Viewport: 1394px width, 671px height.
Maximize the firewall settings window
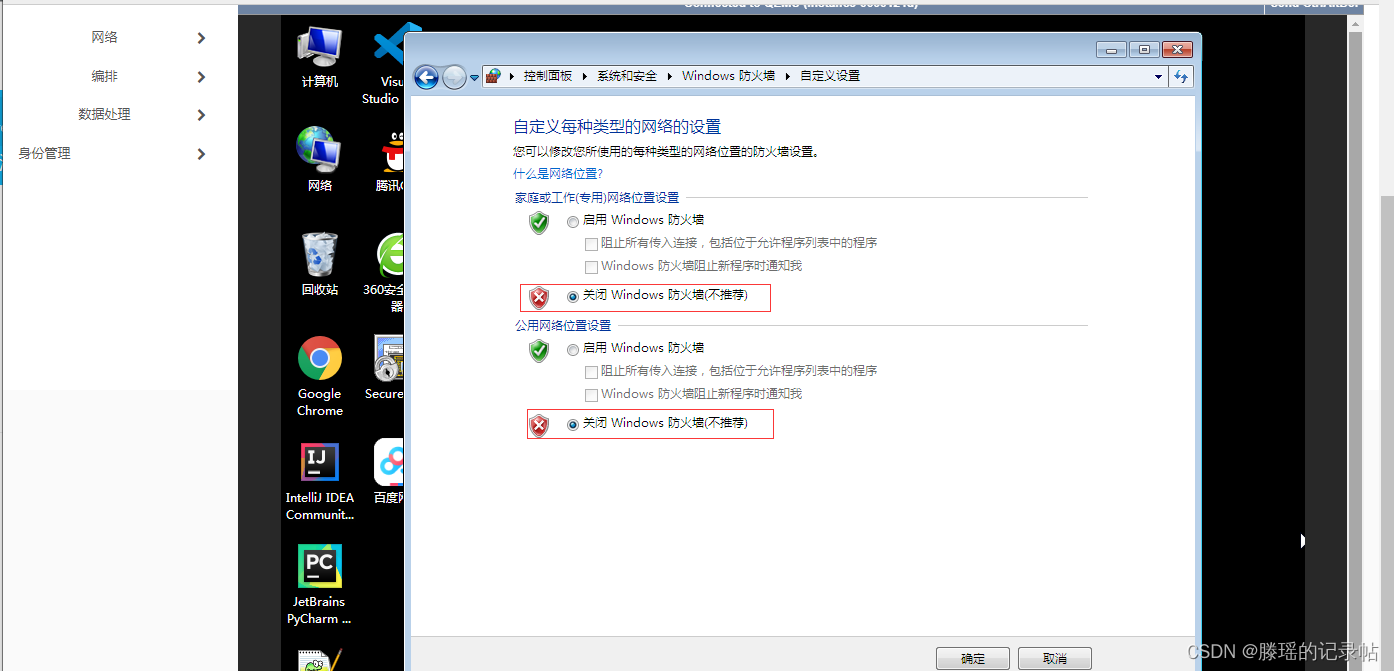(1144, 49)
